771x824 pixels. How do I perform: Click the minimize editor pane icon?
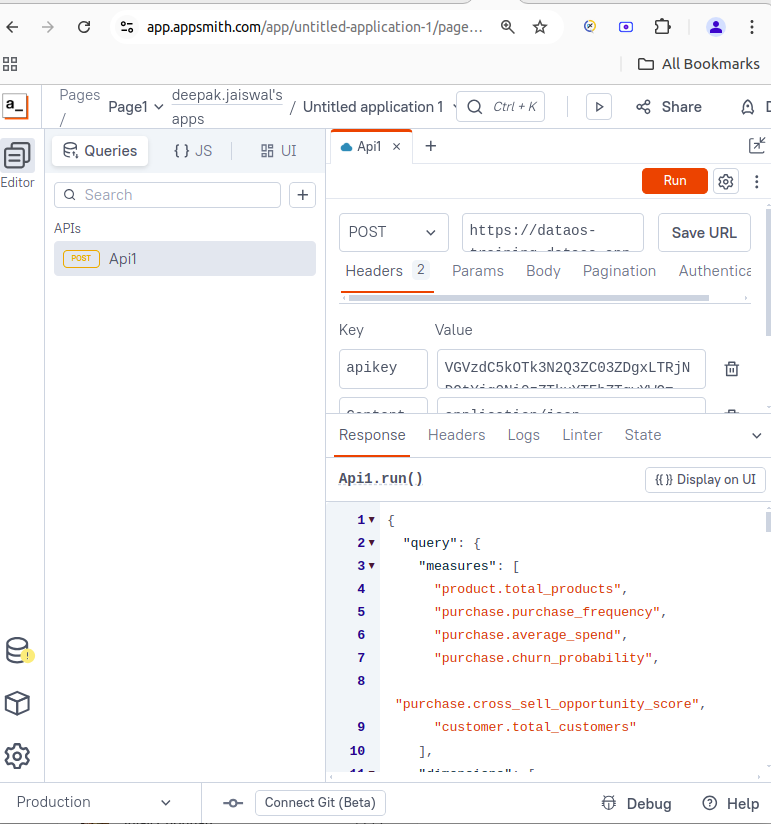pos(757,146)
